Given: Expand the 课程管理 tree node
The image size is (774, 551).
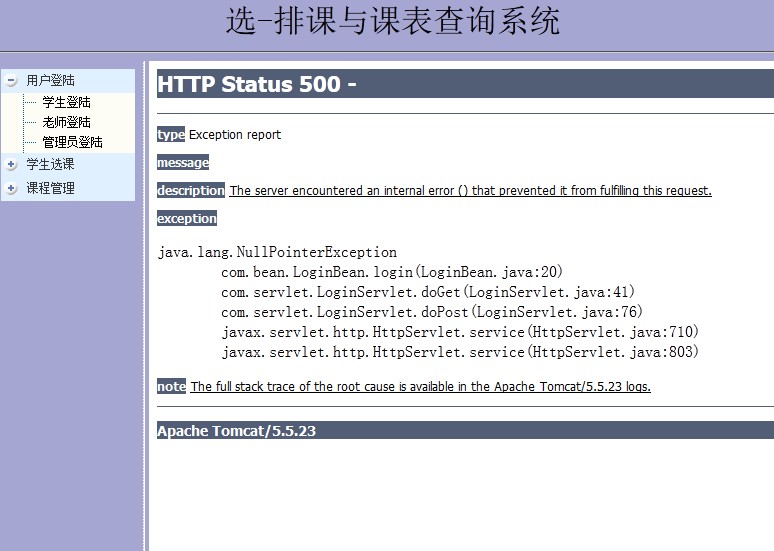Looking at the screenshot, I should [x=11, y=188].
